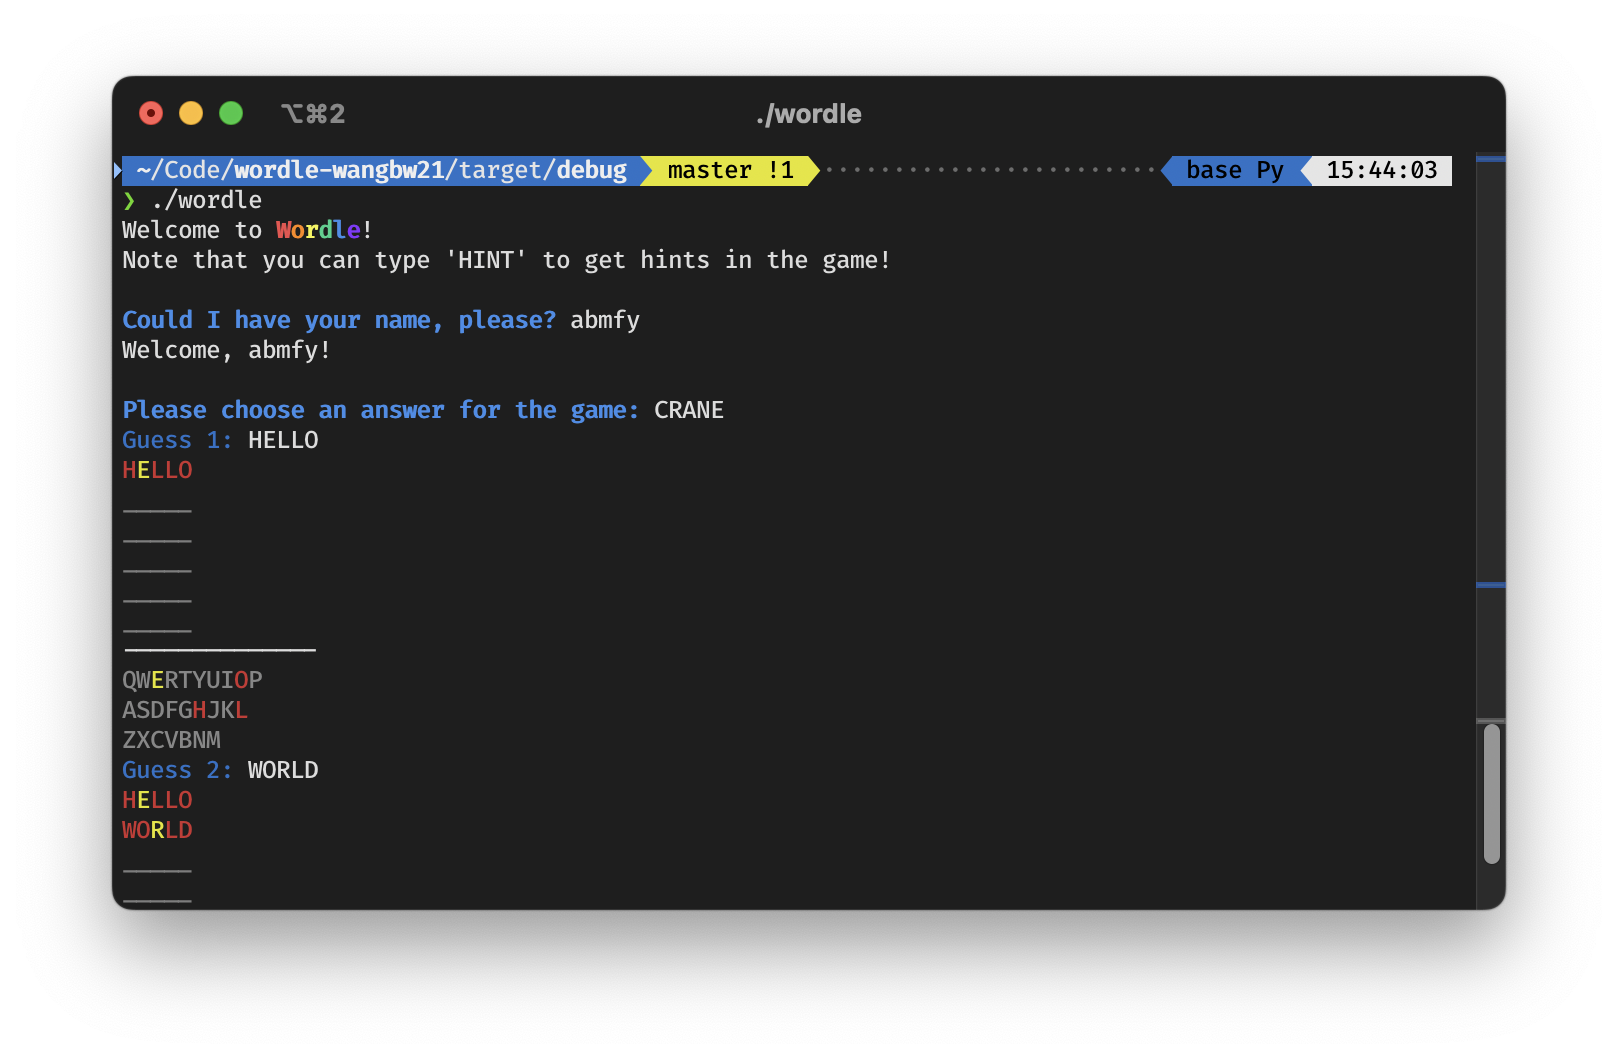Click the long separator line above the keyboard

click(220, 650)
